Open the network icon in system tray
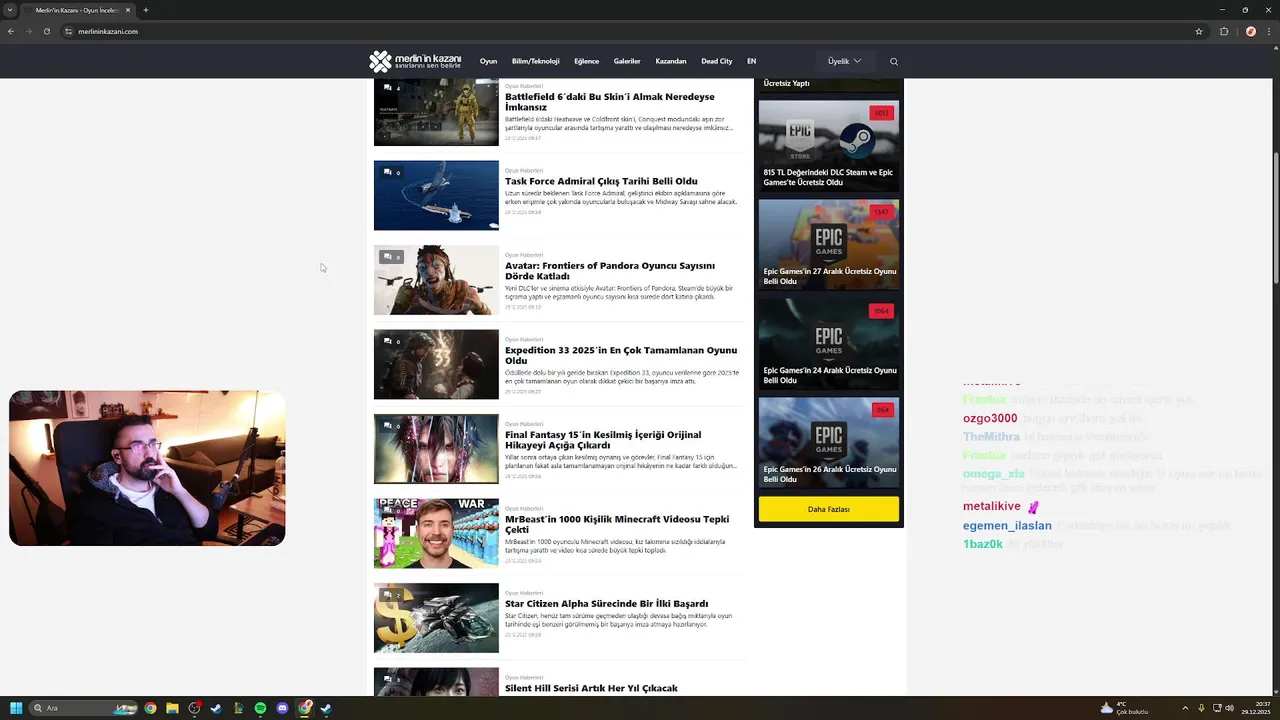This screenshot has height=720, width=1280. (x=1215, y=708)
